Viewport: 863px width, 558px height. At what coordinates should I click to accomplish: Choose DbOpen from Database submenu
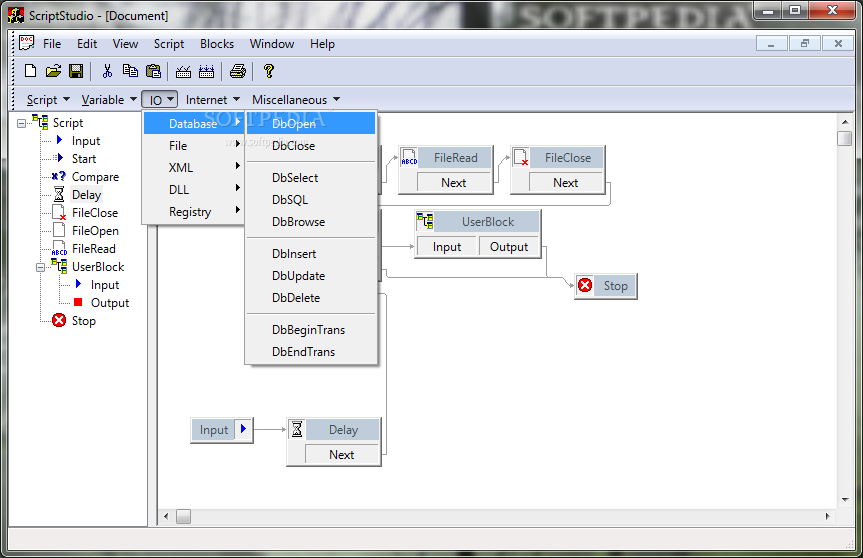(x=311, y=123)
